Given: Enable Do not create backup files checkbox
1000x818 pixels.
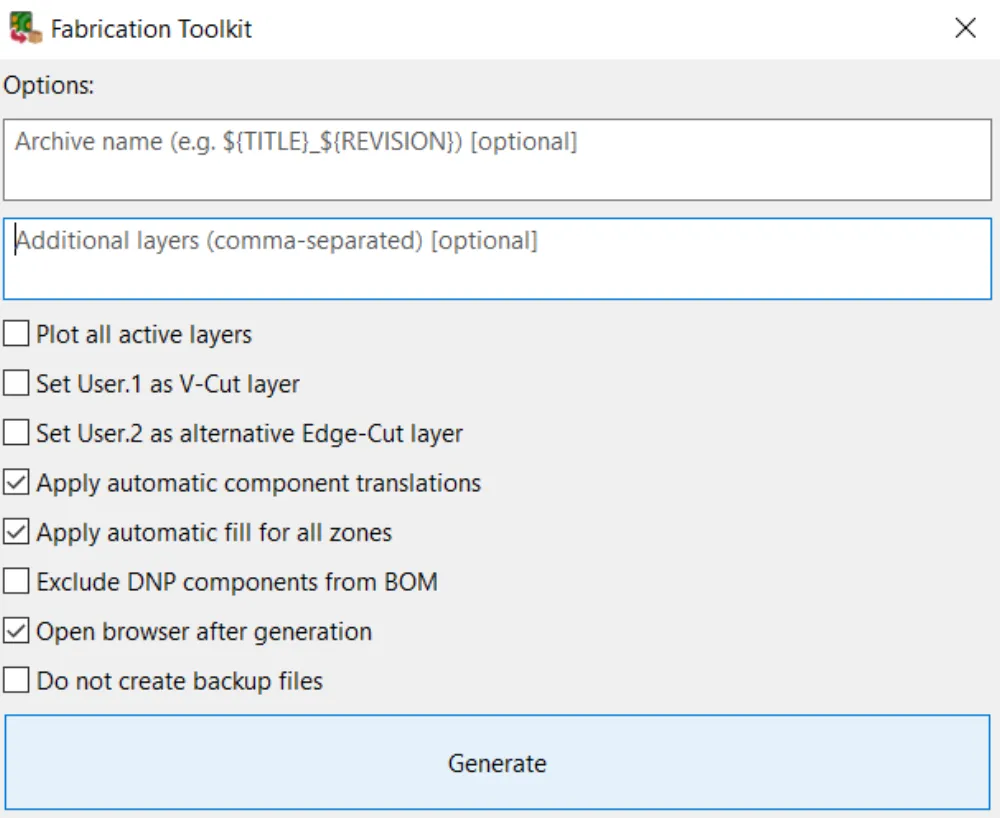Looking at the screenshot, I should click(x=16, y=682).
